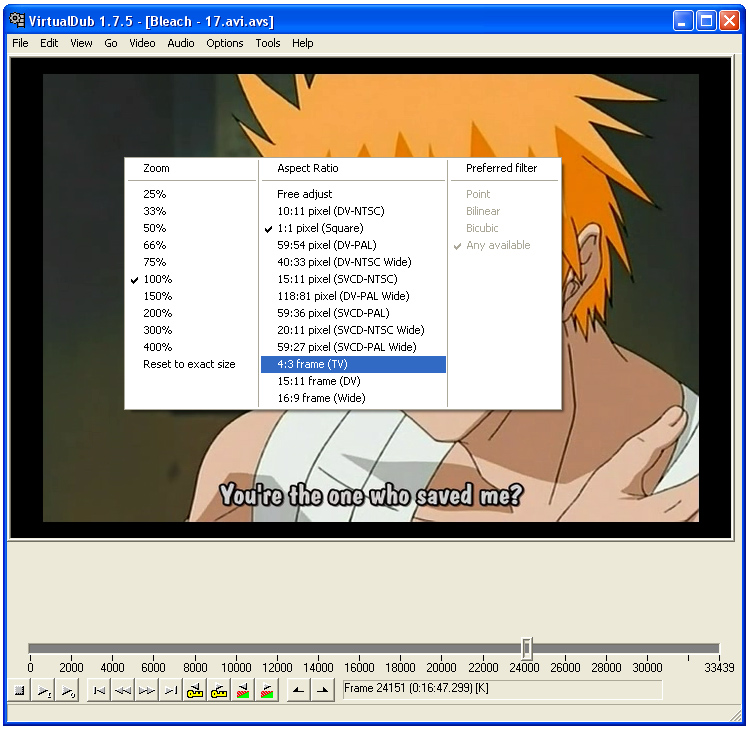Screen dimensions: 748x729
Task: Set zoom to 25%
Action: tap(192, 194)
